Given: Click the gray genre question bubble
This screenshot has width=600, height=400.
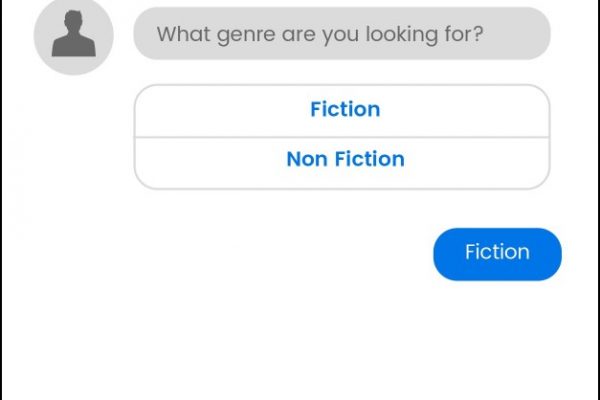Looking at the screenshot, I should (342, 33).
